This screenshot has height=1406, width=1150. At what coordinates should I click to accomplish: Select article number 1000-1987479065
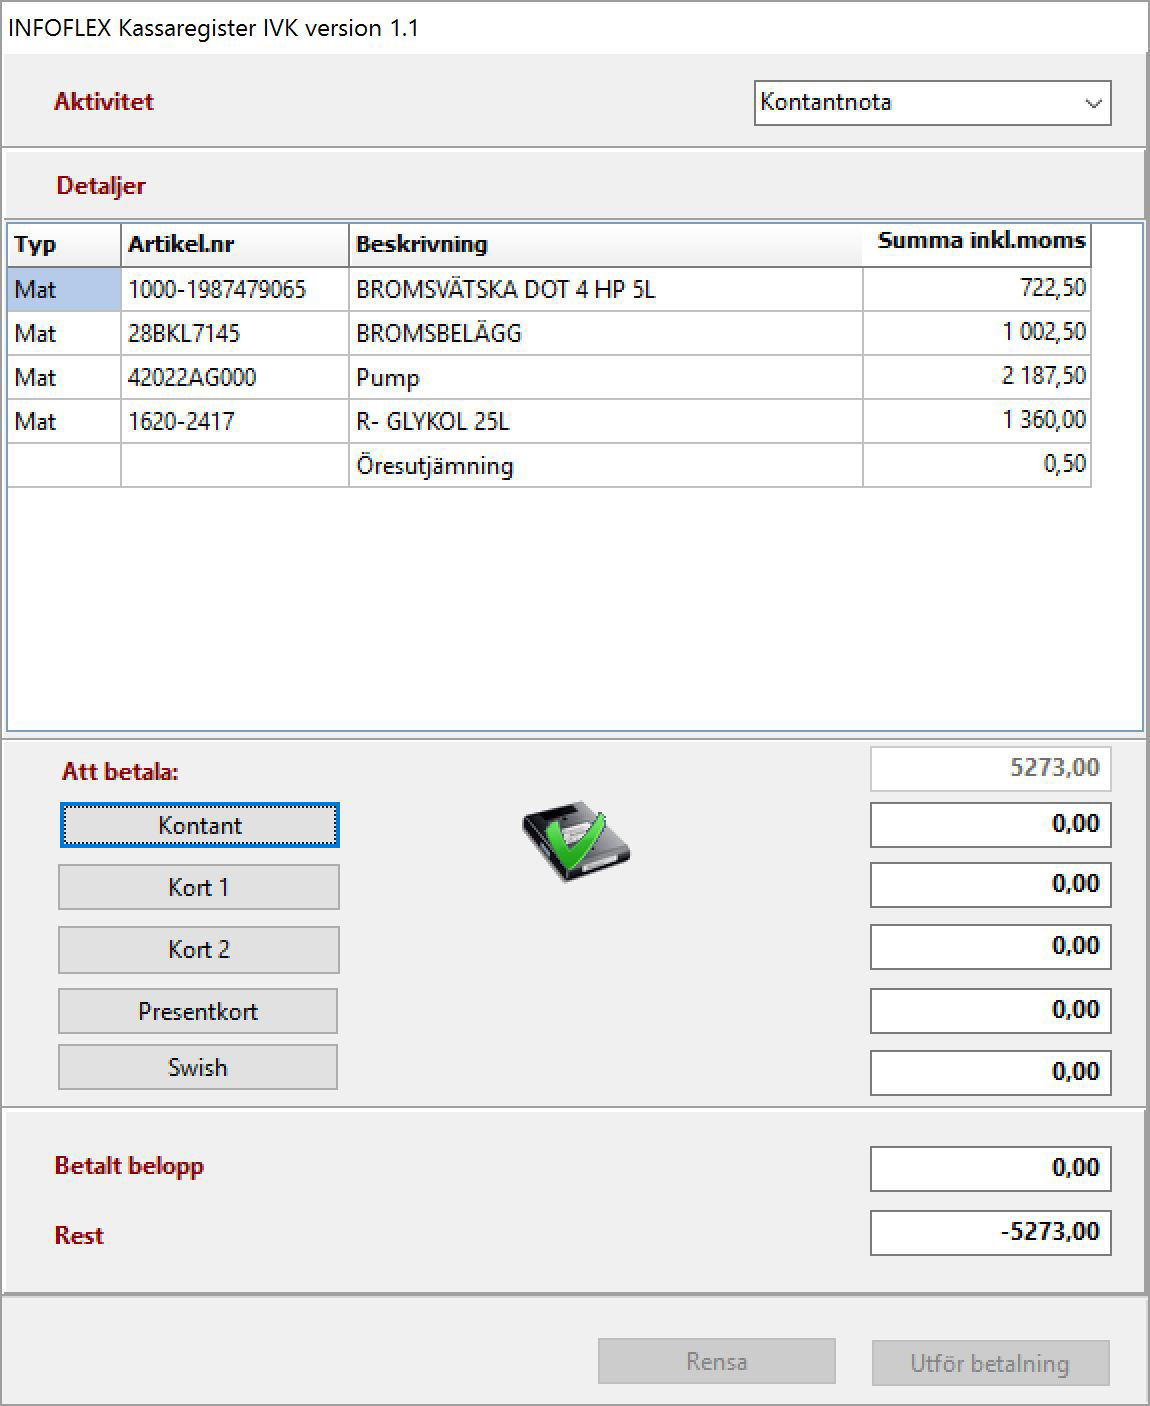(x=235, y=290)
